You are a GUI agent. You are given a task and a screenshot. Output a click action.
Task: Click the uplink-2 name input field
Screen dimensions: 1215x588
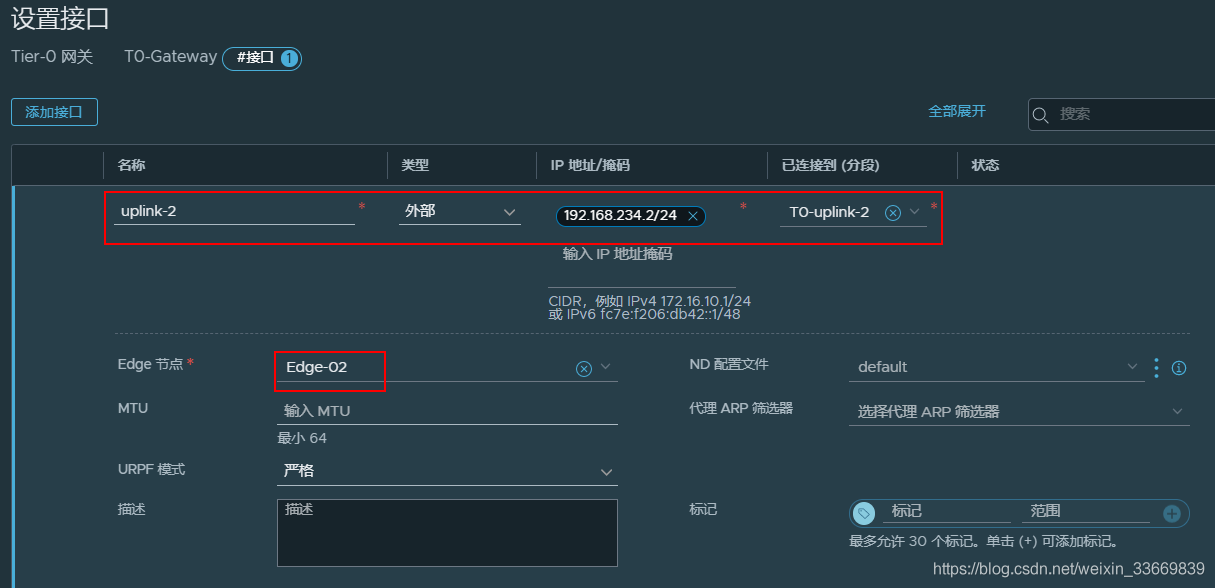(234, 212)
